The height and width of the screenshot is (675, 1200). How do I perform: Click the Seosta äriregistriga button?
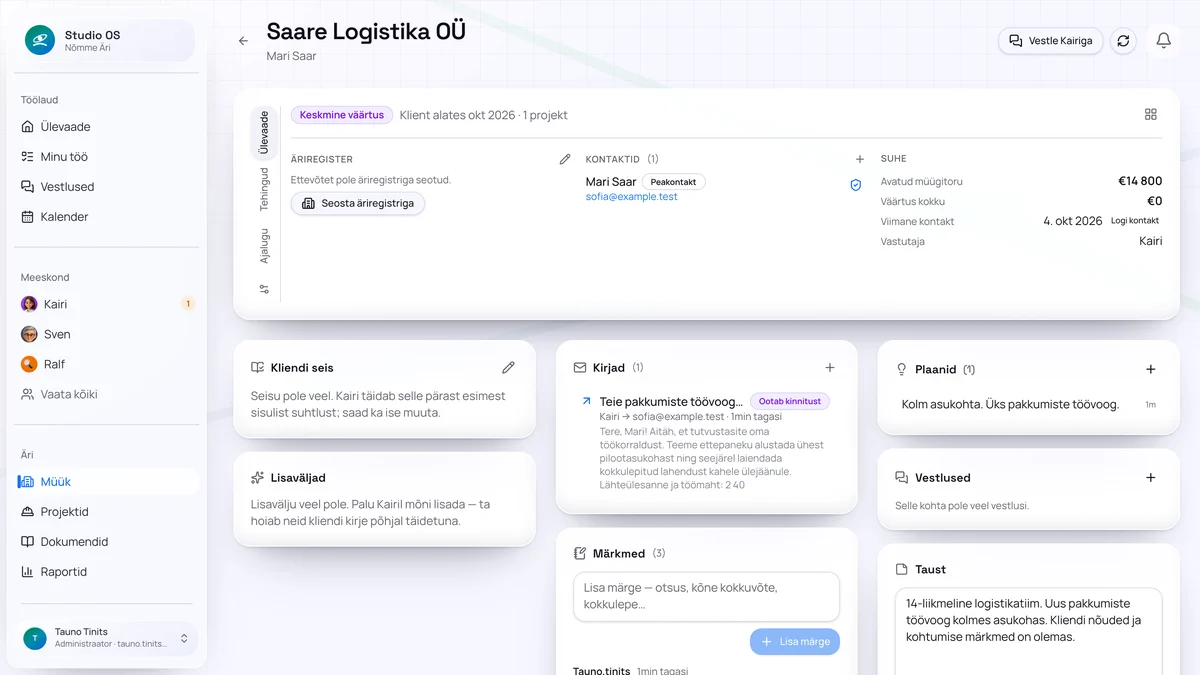click(x=358, y=203)
